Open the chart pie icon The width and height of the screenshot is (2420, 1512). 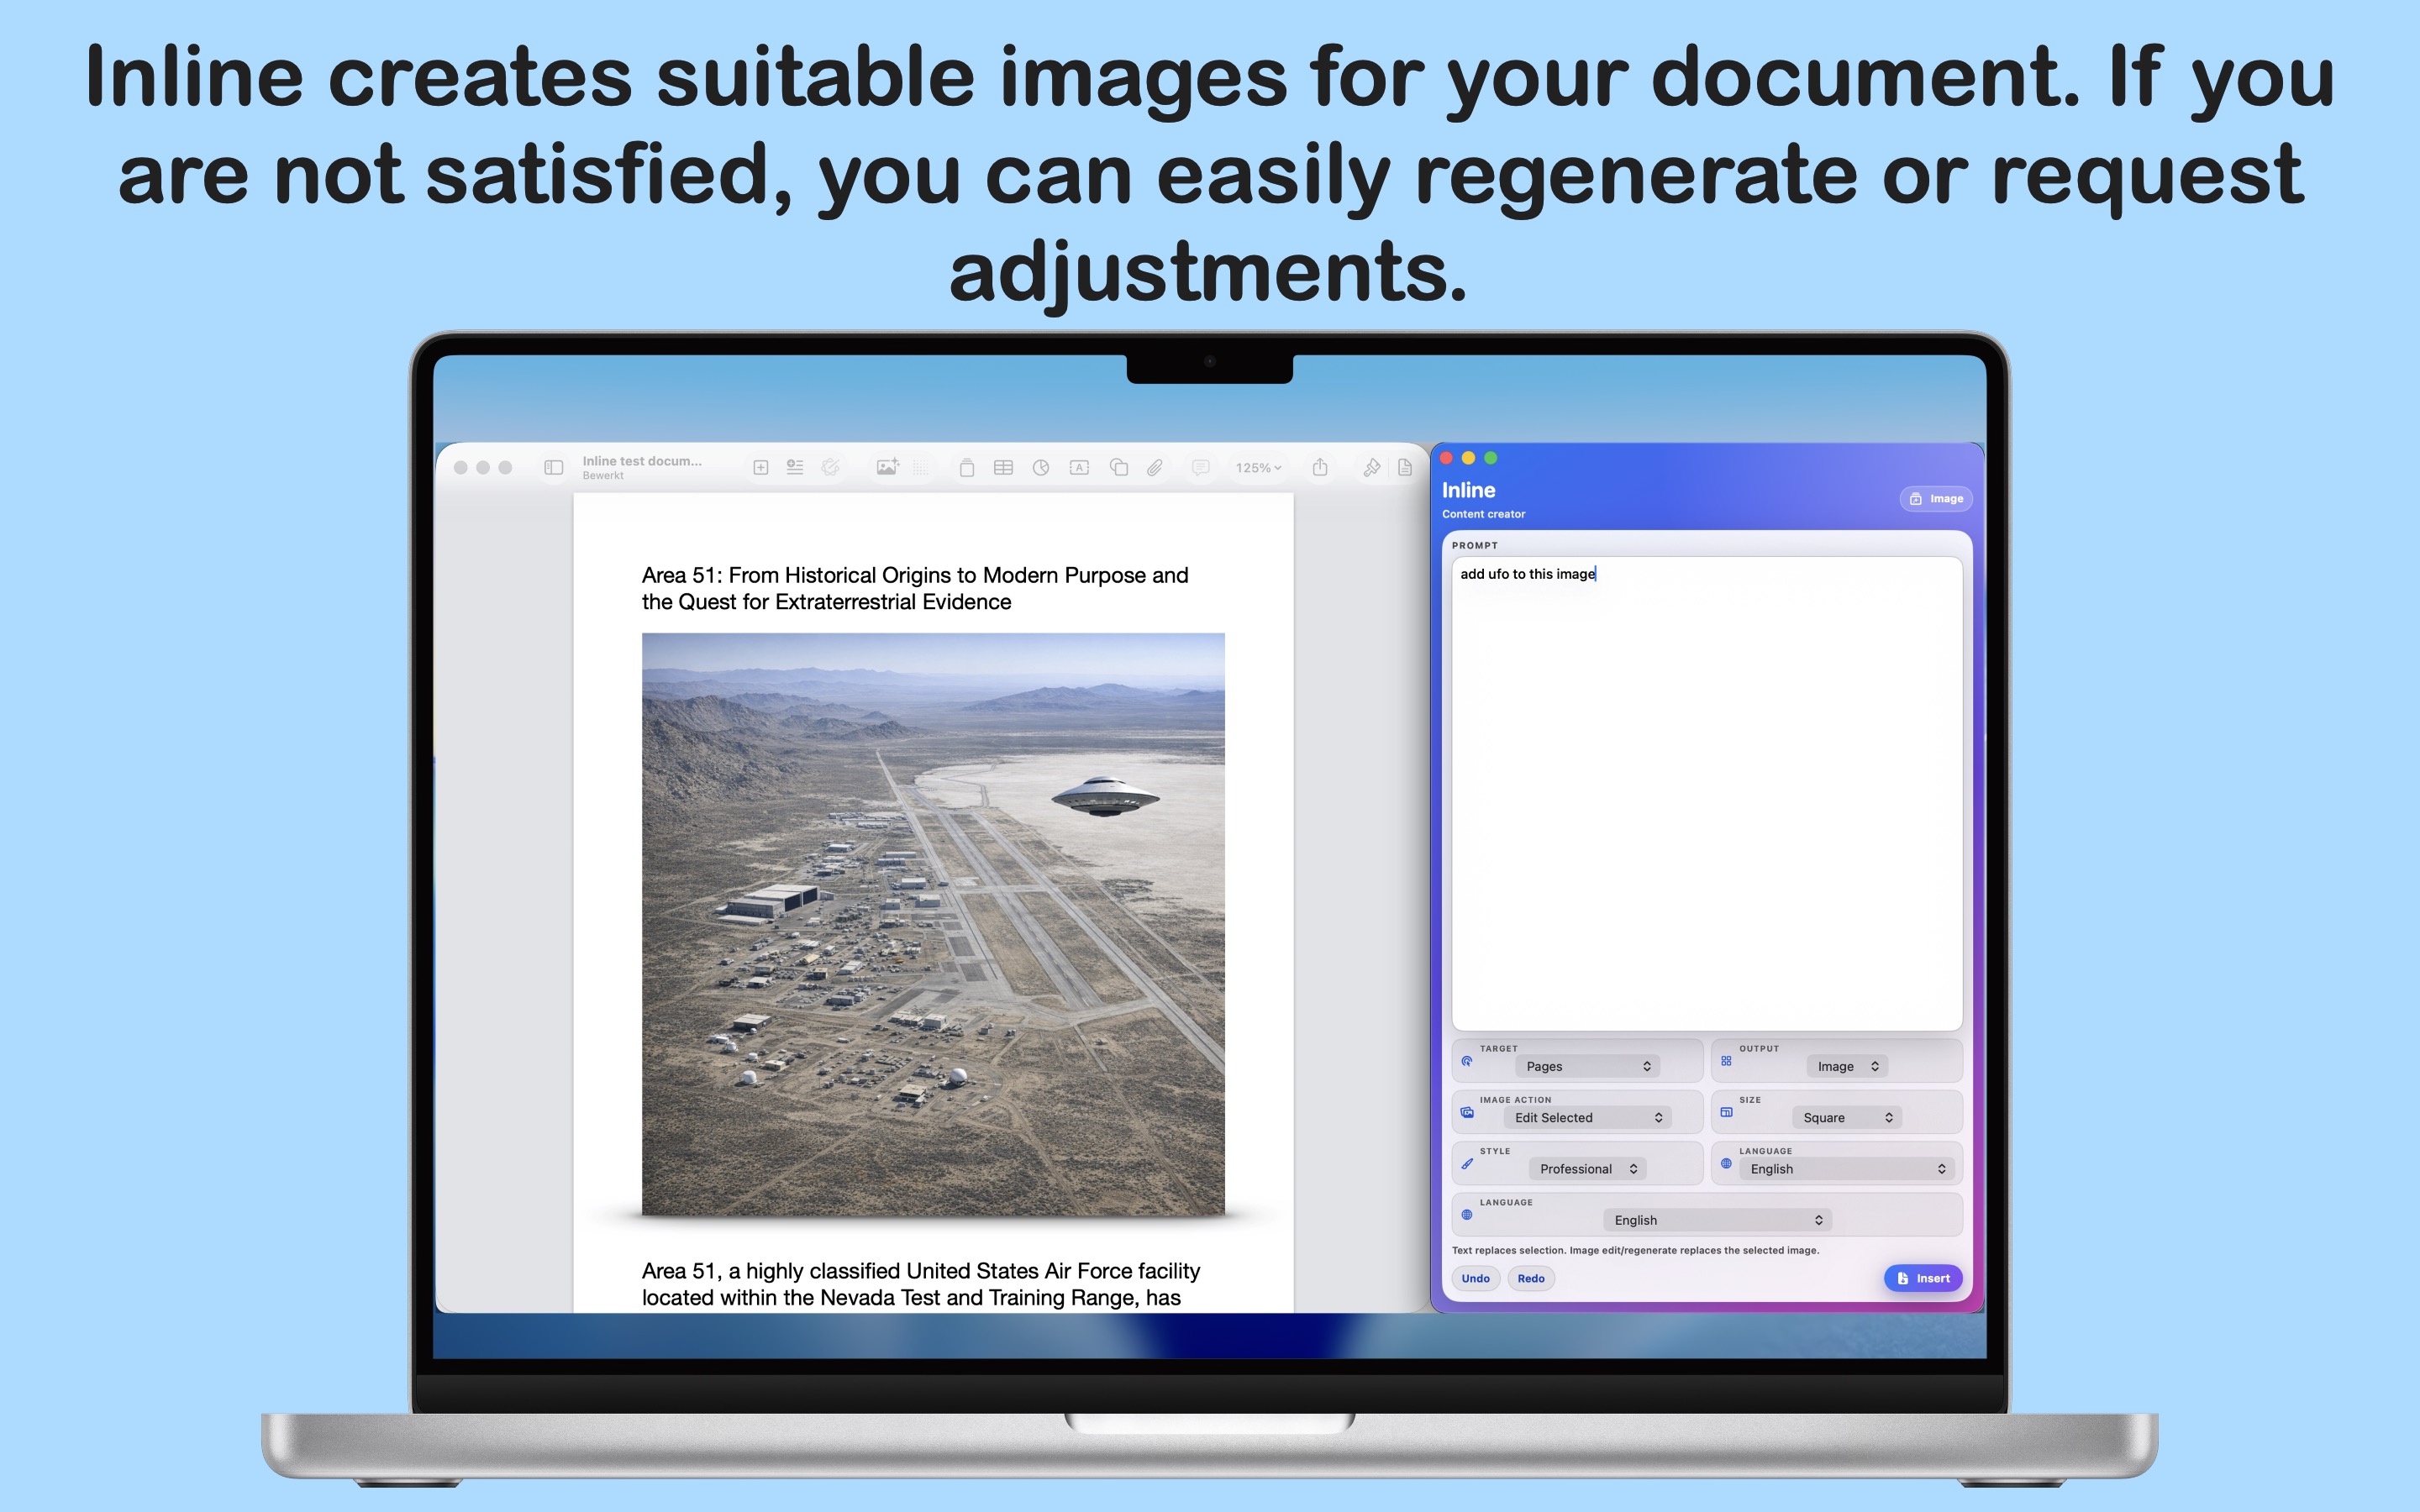point(1041,467)
